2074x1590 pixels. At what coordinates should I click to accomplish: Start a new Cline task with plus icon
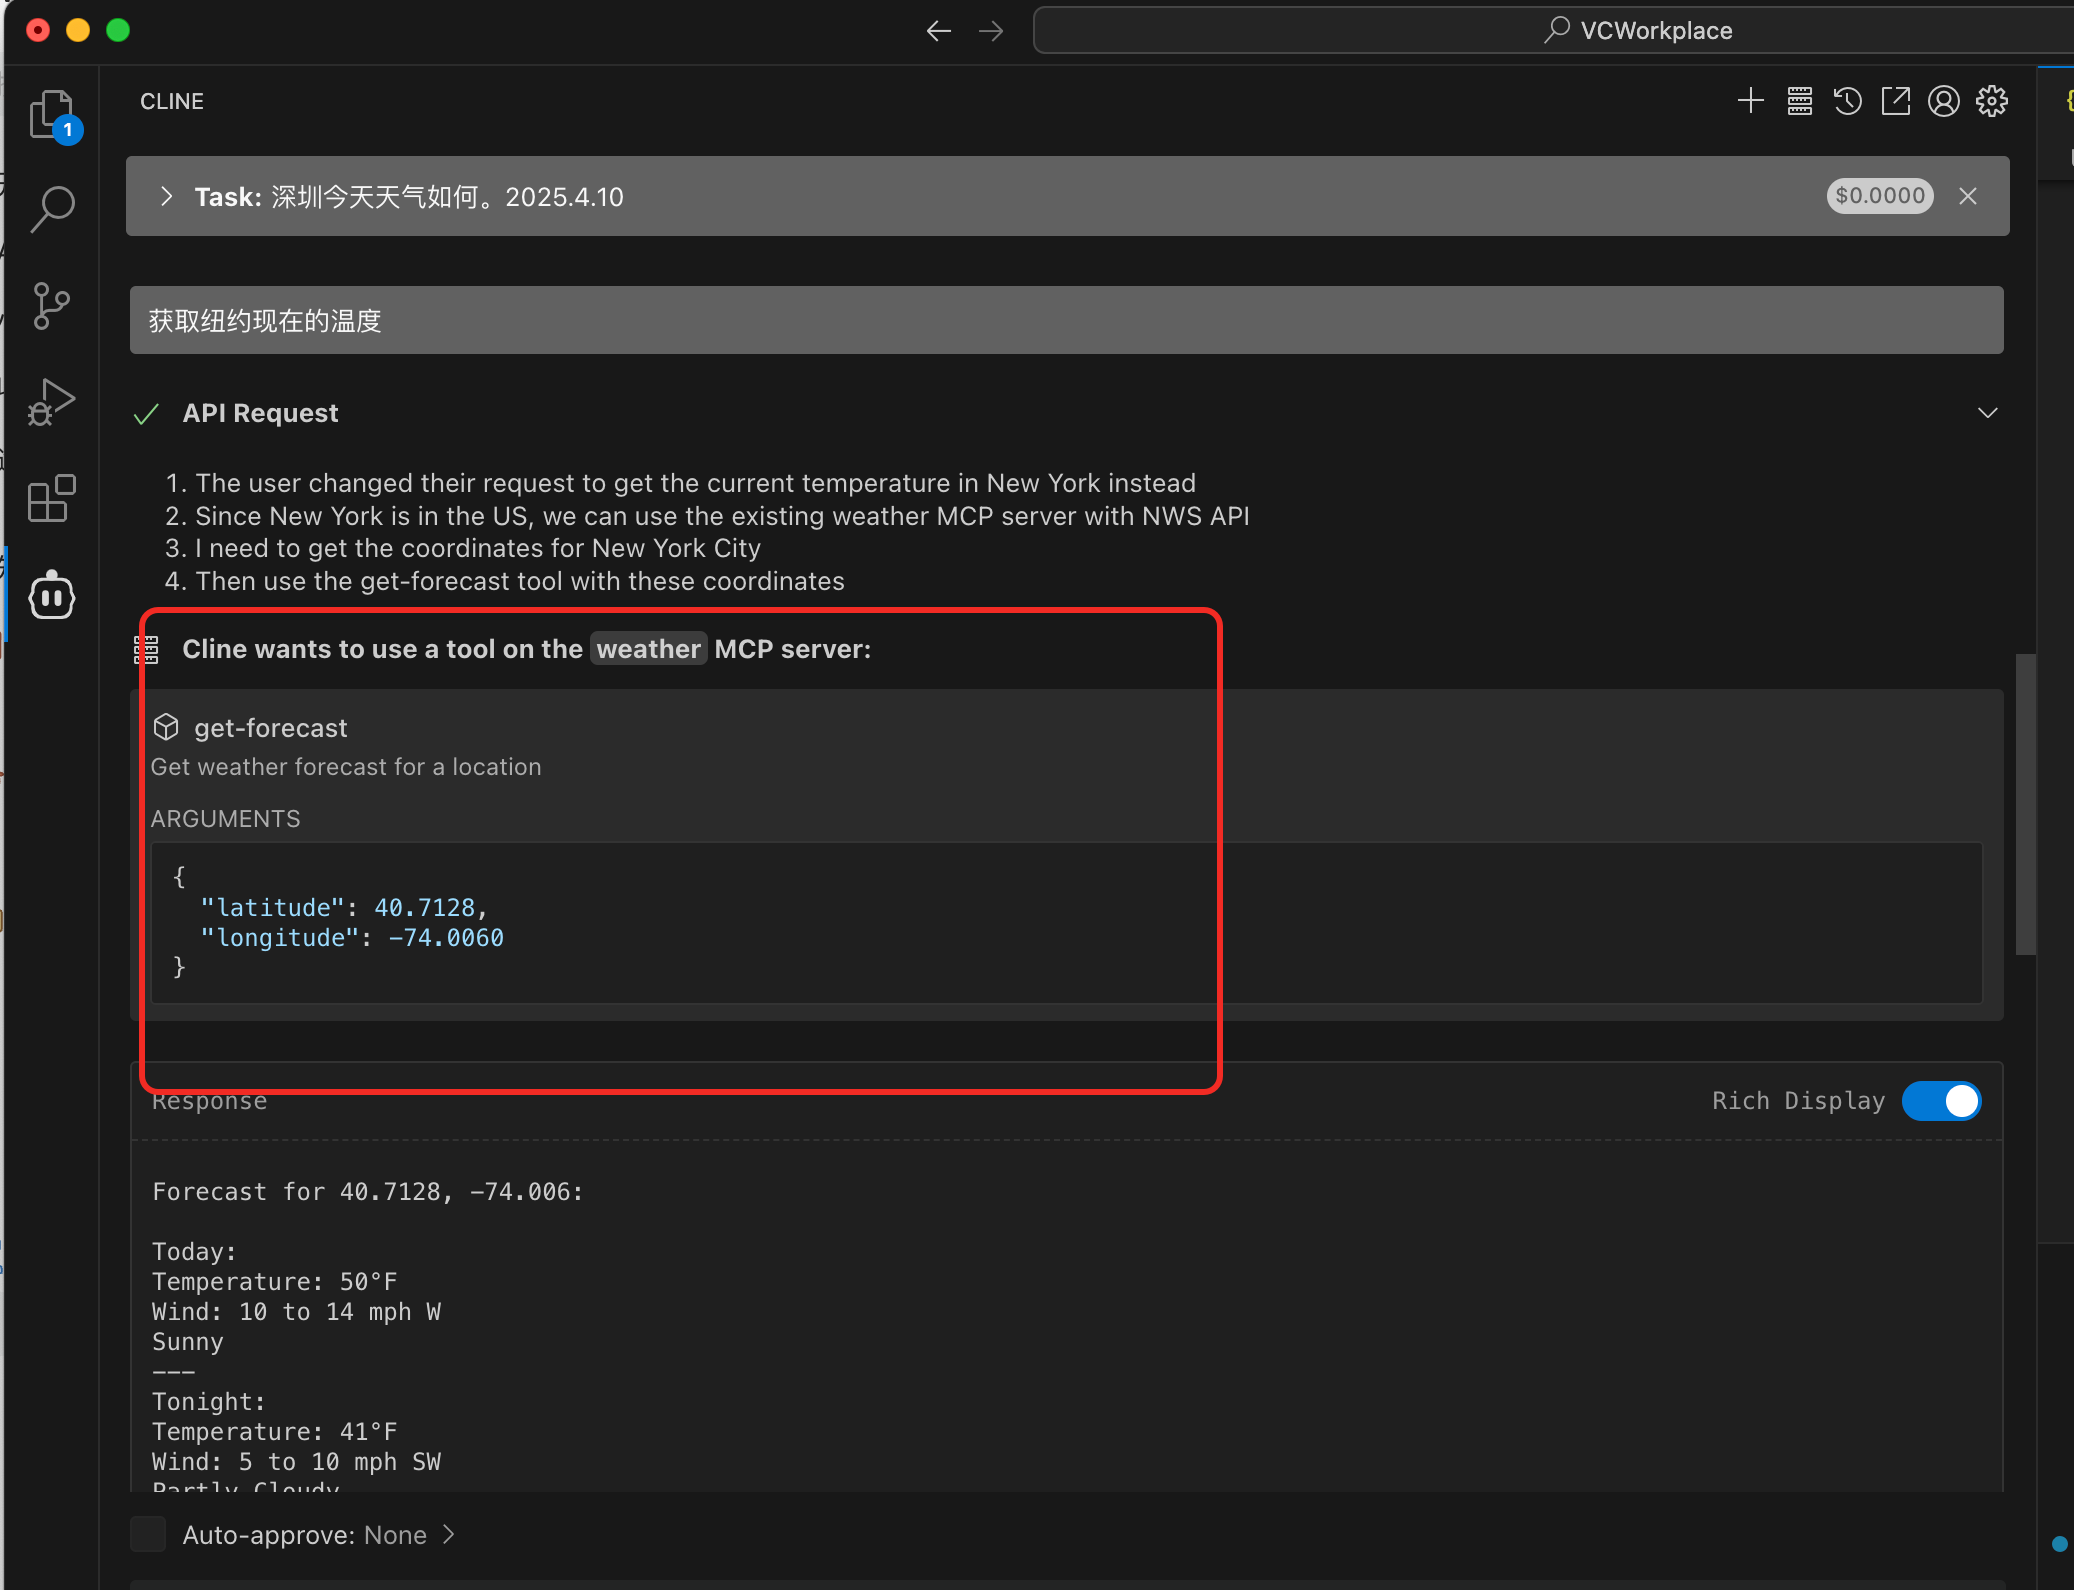click(x=1750, y=101)
